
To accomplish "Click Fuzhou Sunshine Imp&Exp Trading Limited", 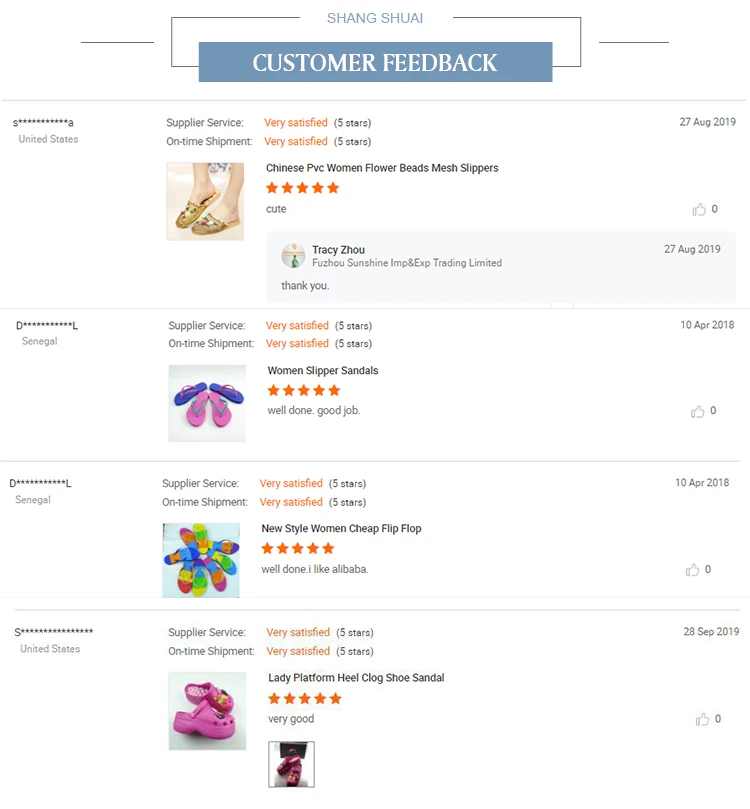I will [x=407, y=263].
